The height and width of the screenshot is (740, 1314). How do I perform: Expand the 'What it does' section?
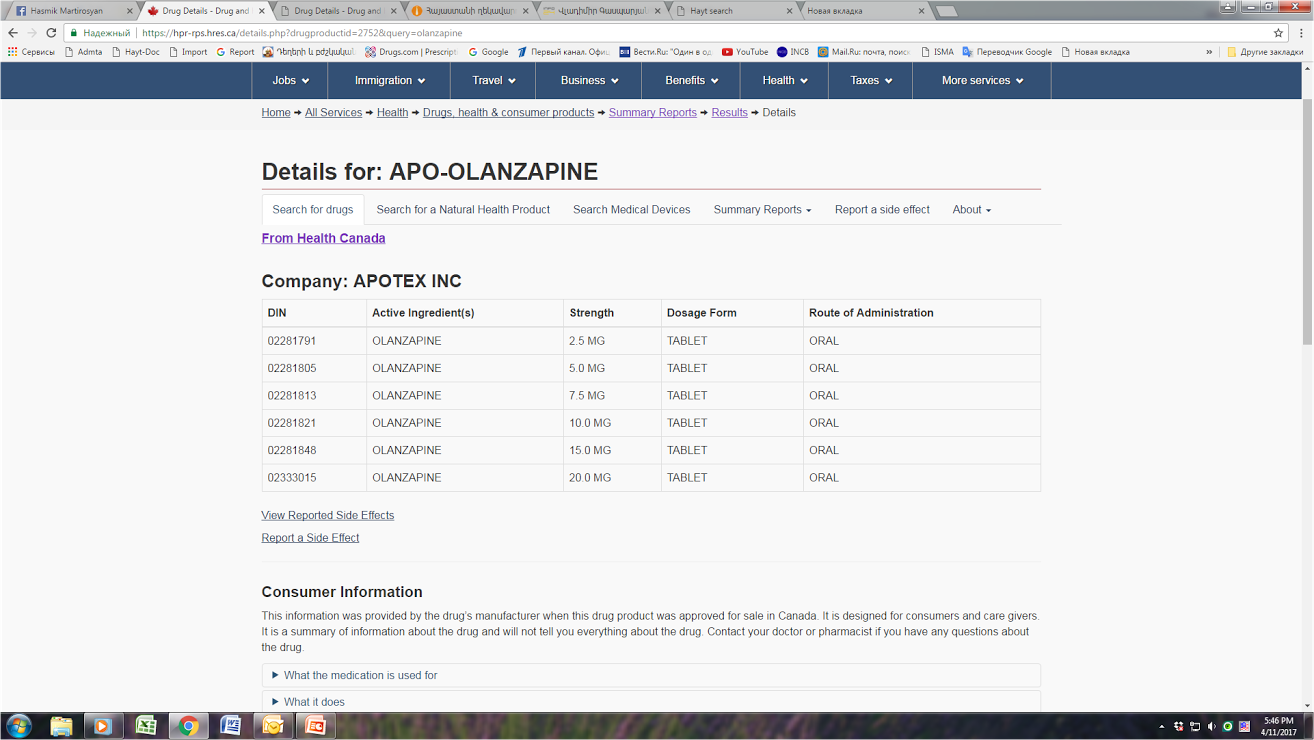coord(313,702)
